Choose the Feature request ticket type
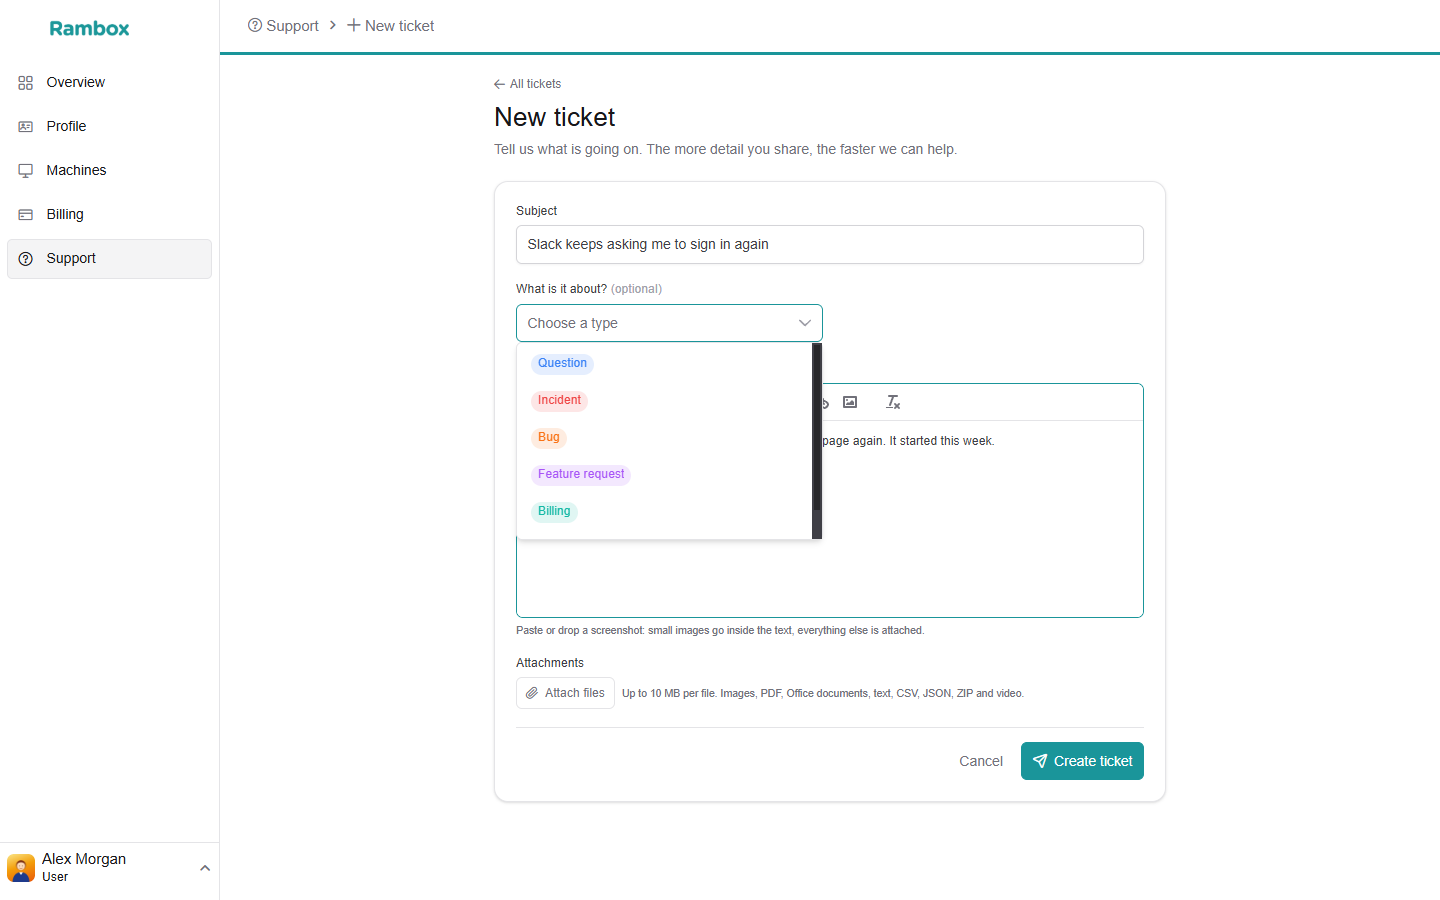 click(x=581, y=475)
